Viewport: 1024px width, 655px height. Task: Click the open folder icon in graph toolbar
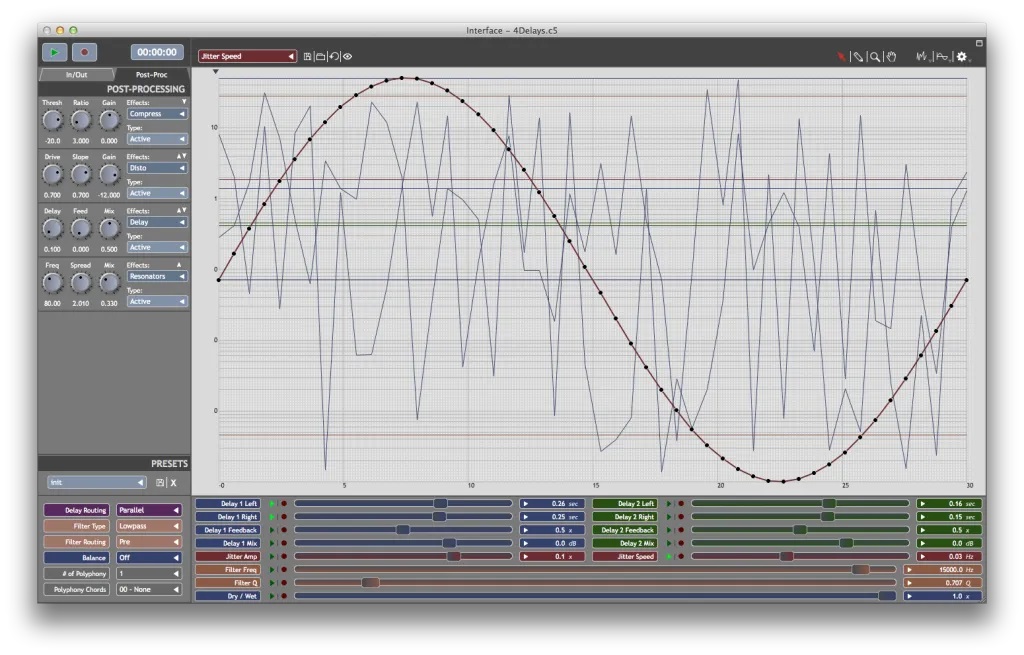point(321,57)
